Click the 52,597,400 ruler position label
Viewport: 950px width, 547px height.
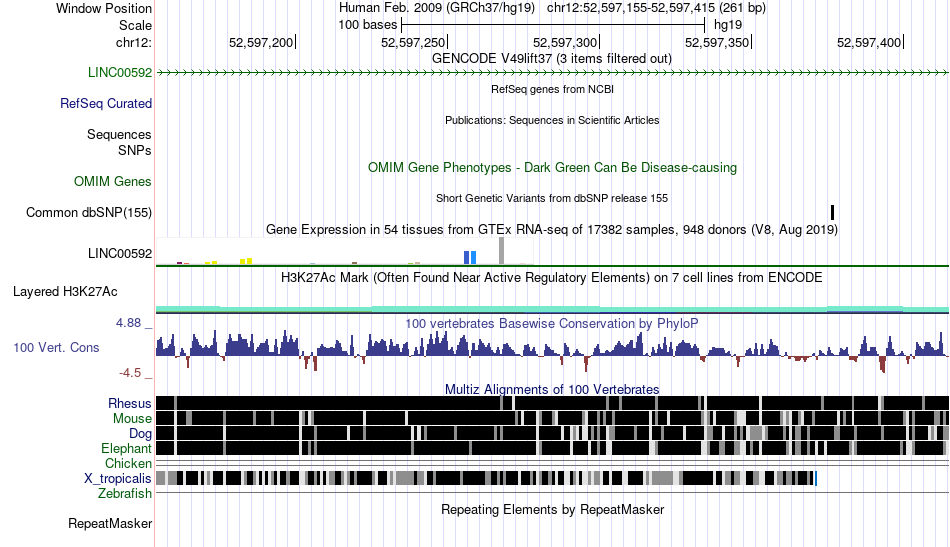coord(869,43)
